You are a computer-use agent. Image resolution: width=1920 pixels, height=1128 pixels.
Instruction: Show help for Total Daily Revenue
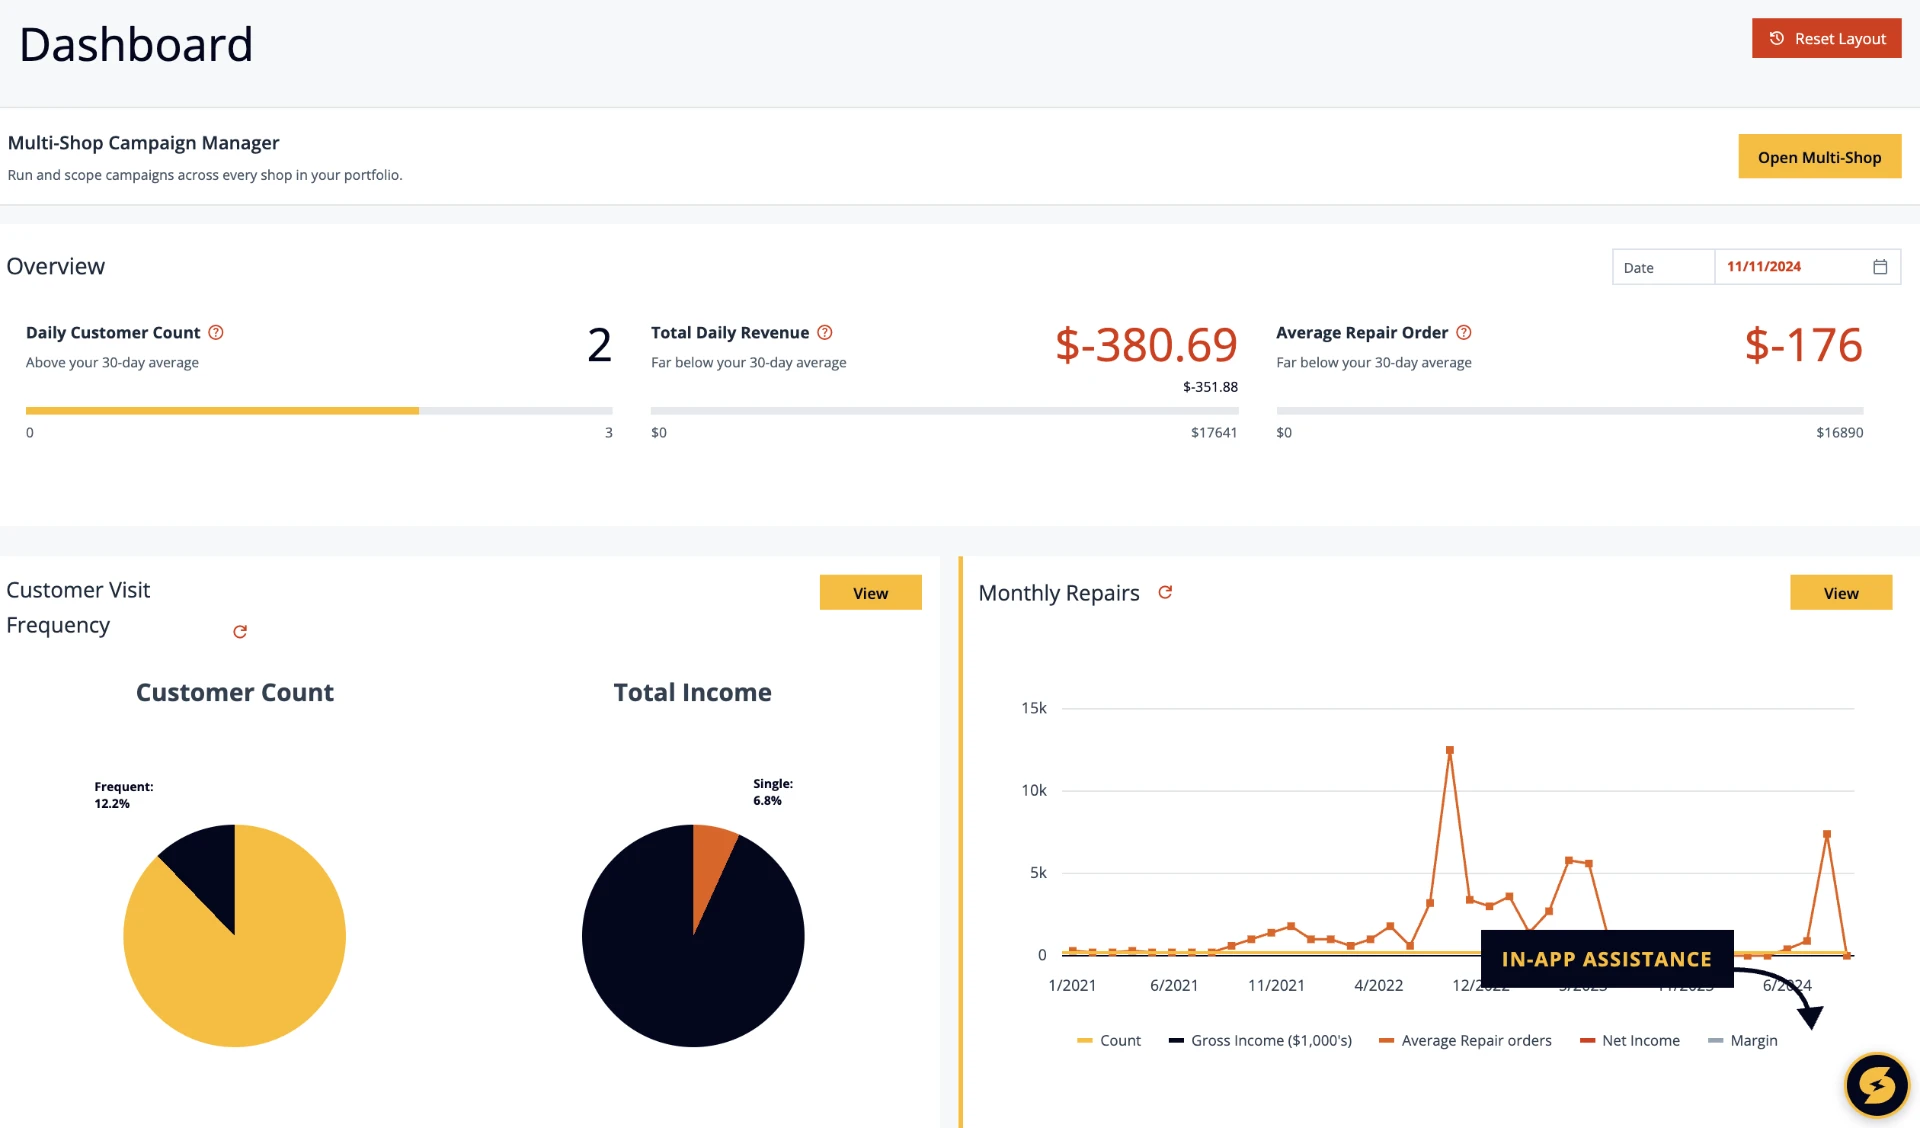[x=825, y=332]
